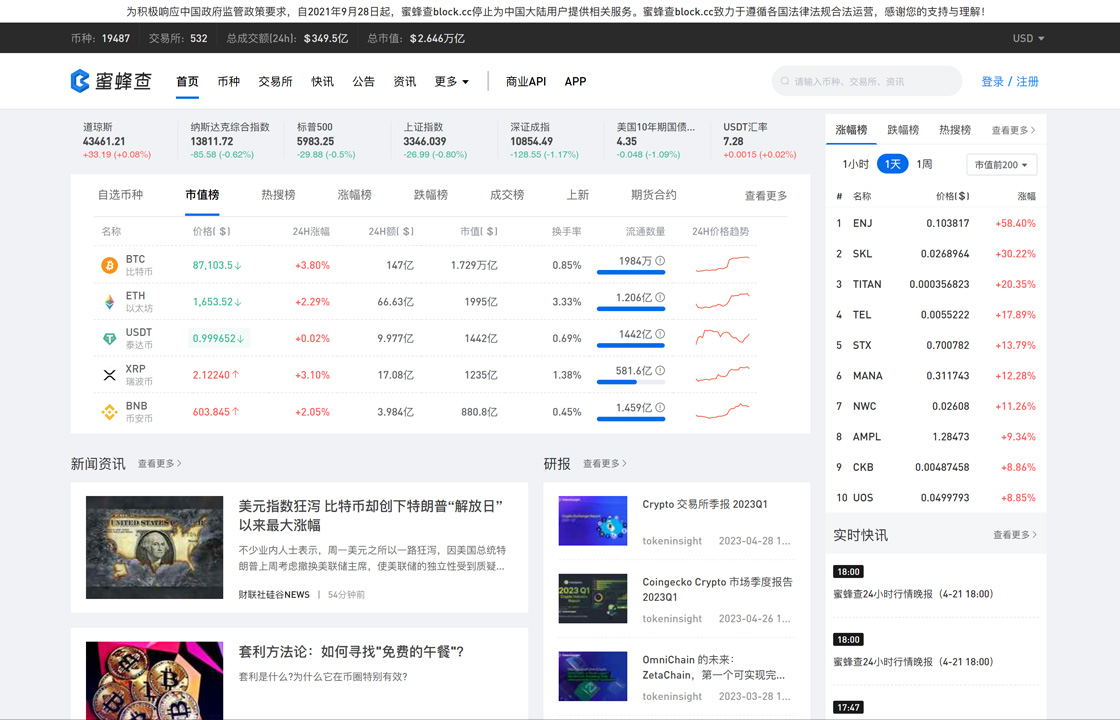Screen dimensions: 1120x720
Task: Open the 币种 navigation item
Action: [x=229, y=81]
